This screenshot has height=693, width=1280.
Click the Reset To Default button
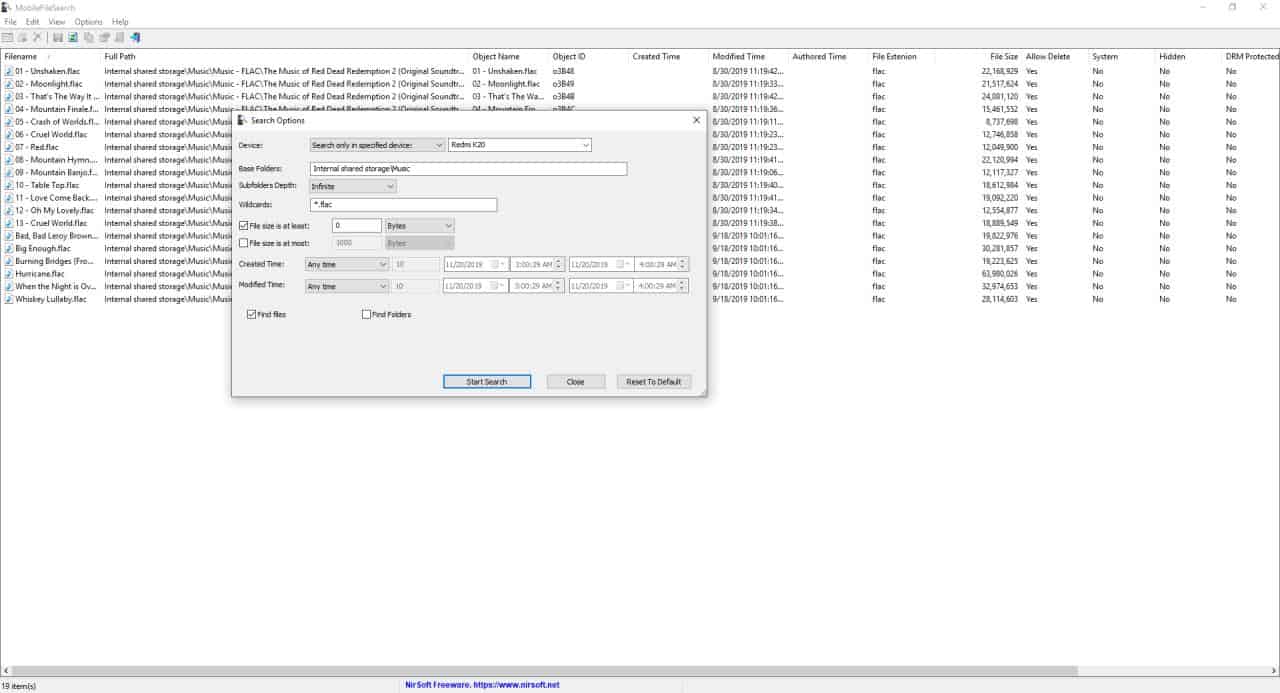tap(653, 381)
